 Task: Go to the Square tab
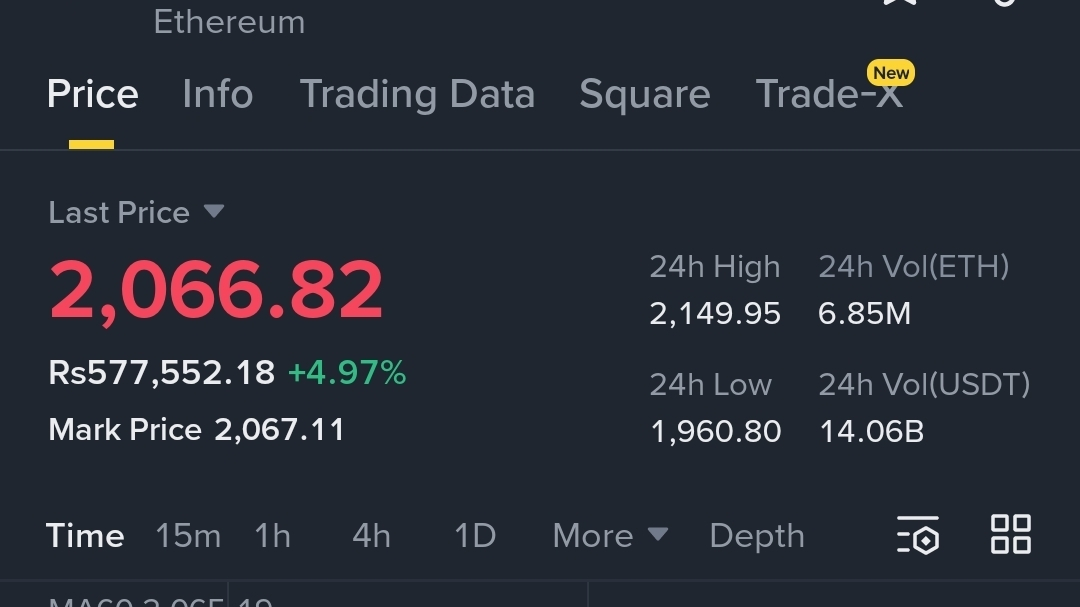click(644, 95)
